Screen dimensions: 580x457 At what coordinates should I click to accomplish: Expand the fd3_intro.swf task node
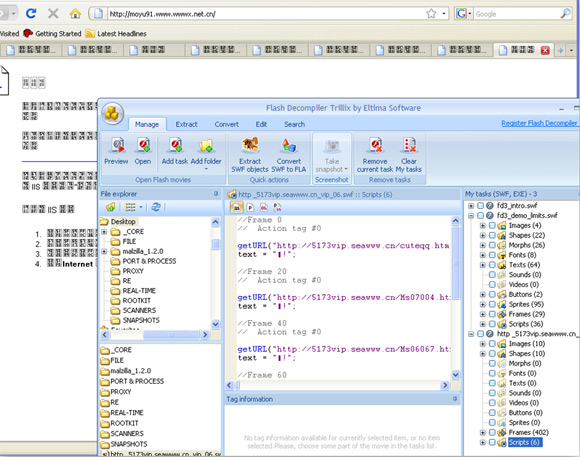tap(471, 206)
